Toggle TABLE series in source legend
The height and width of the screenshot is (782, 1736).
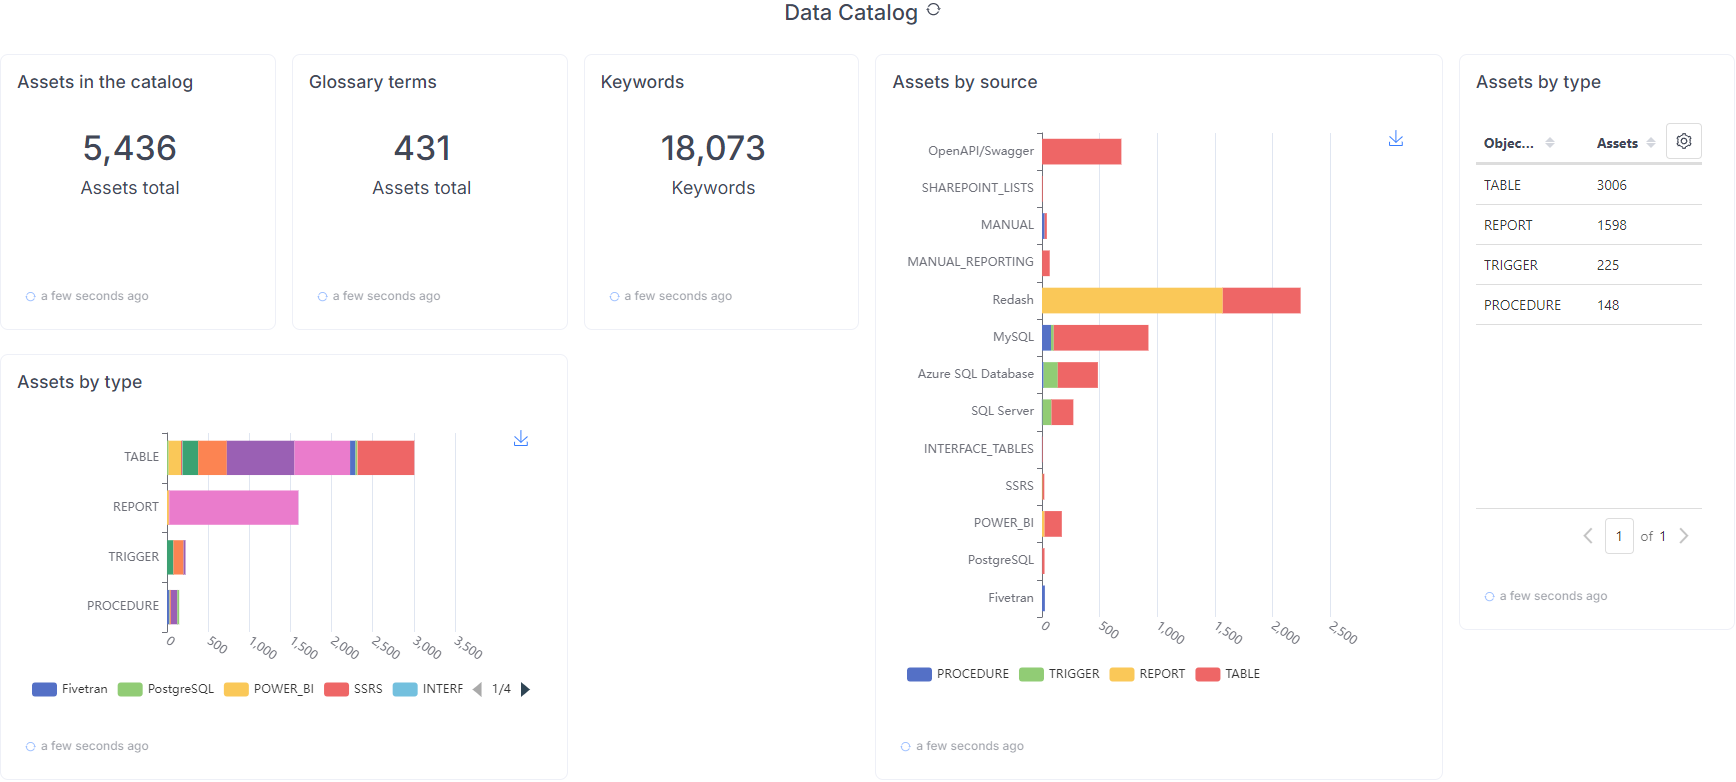(x=1228, y=674)
